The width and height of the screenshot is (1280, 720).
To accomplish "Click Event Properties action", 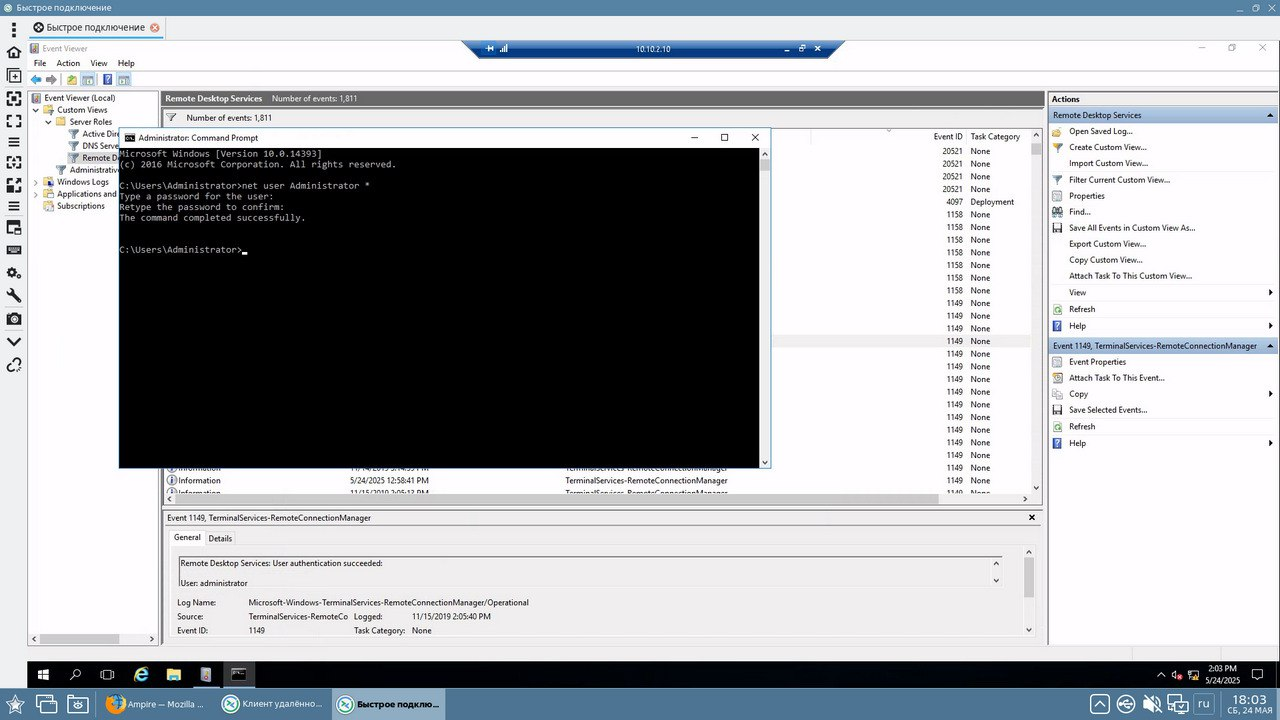I will click(x=1097, y=362).
